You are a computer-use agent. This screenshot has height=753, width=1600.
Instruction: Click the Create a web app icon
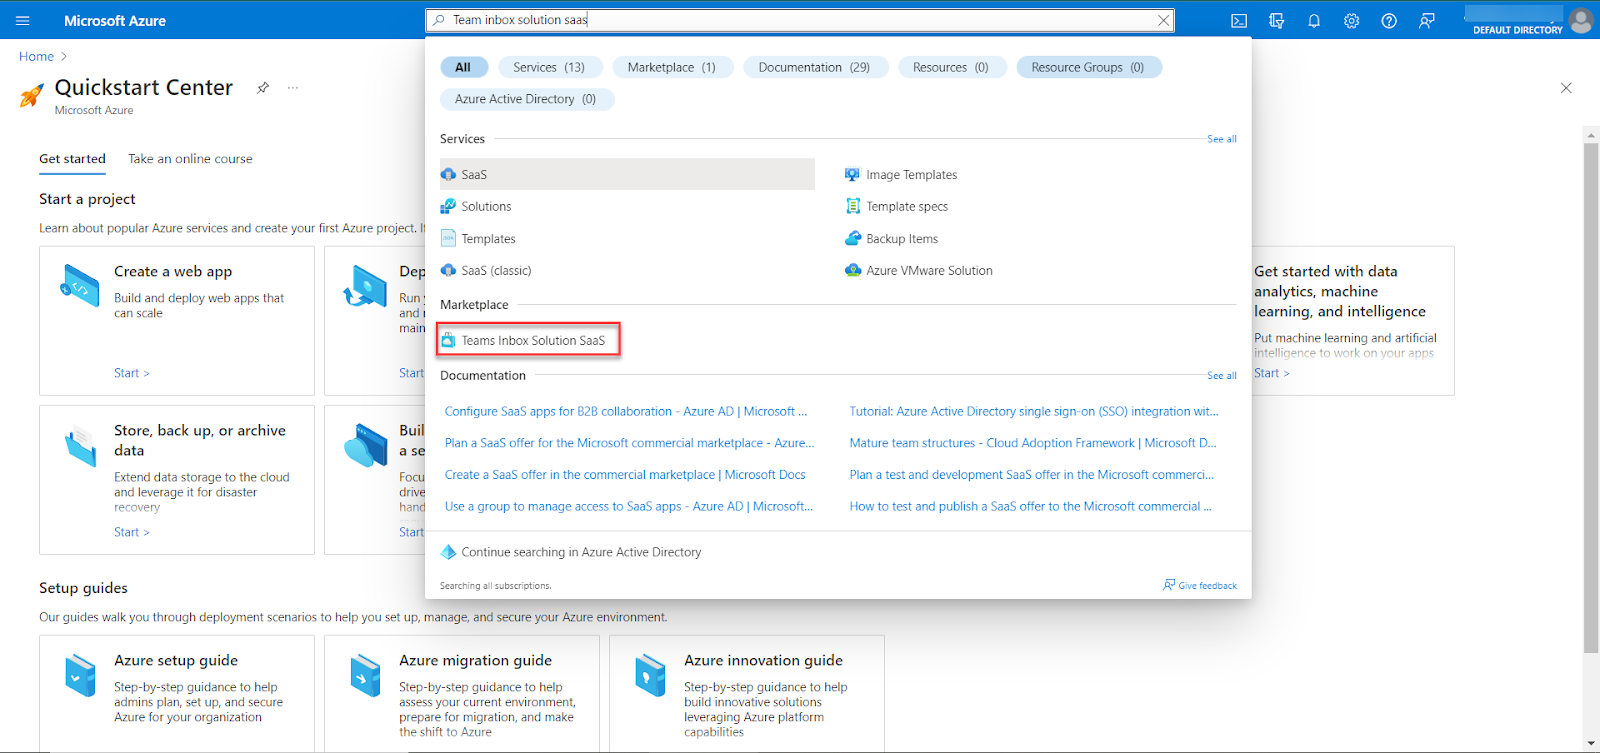point(80,286)
